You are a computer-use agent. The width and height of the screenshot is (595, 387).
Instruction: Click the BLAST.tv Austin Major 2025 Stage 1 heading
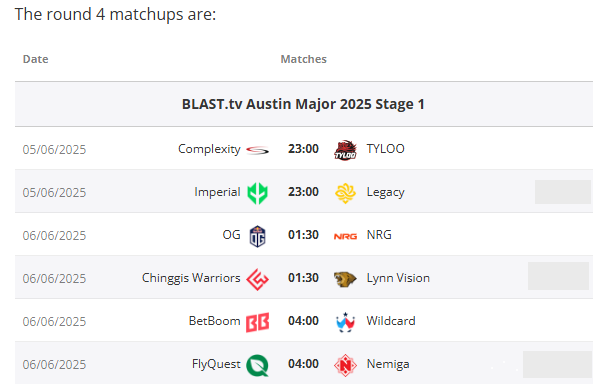303,104
